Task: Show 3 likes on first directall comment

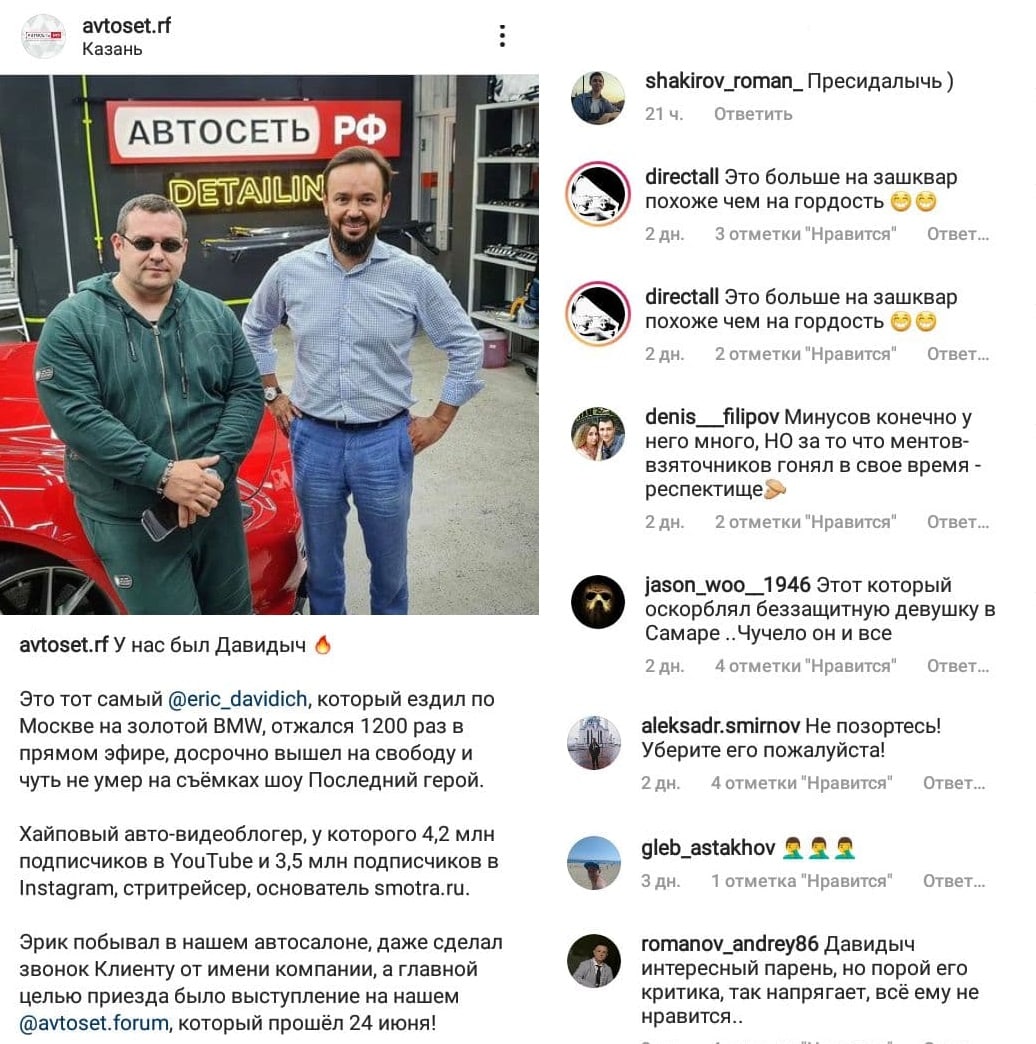Action: pos(805,234)
